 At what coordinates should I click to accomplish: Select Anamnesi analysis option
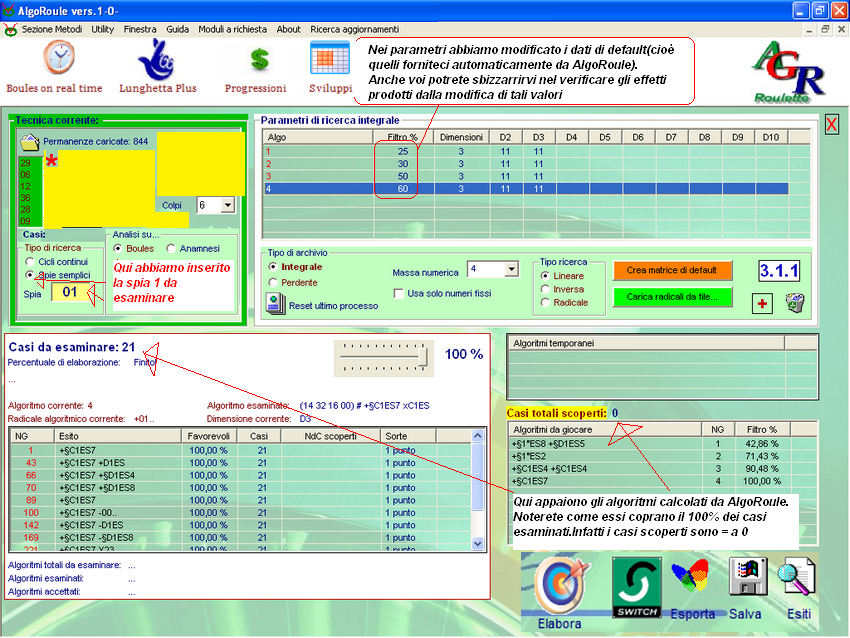click(171, 248)
